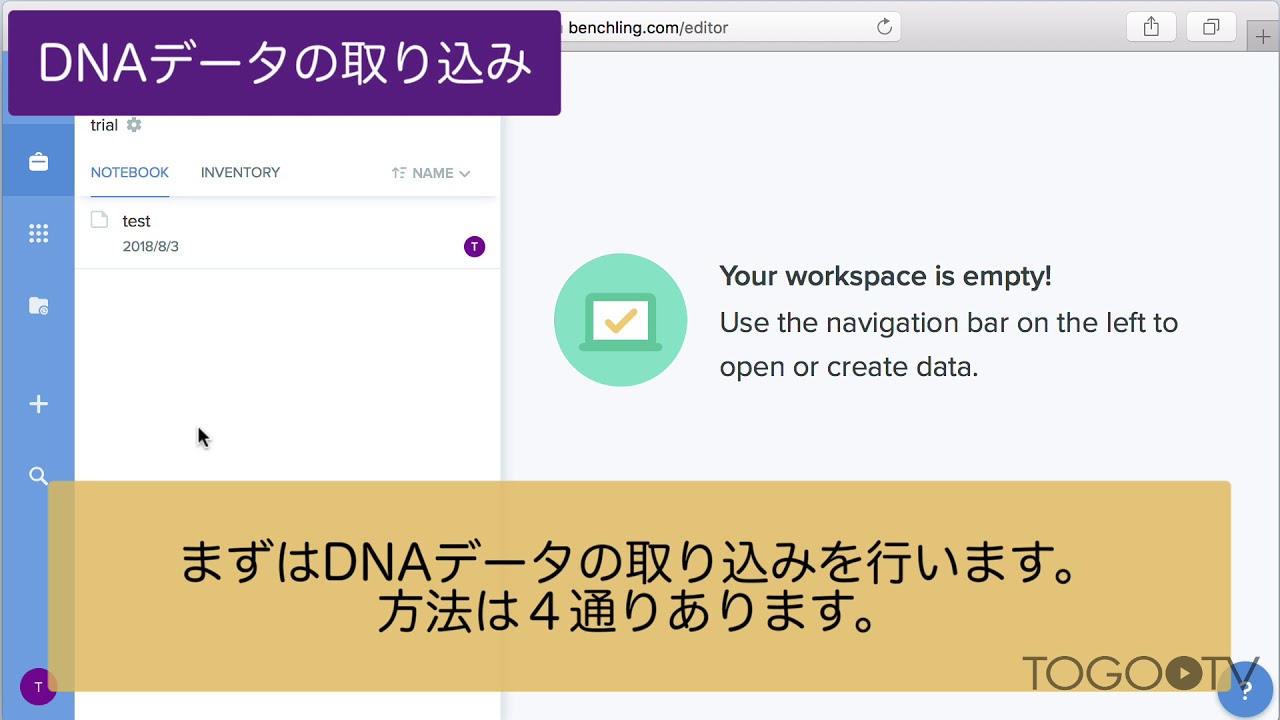Open the blue help question mark button
The width and height of the screenshot is (1280, 720).
pos(1245,690)
